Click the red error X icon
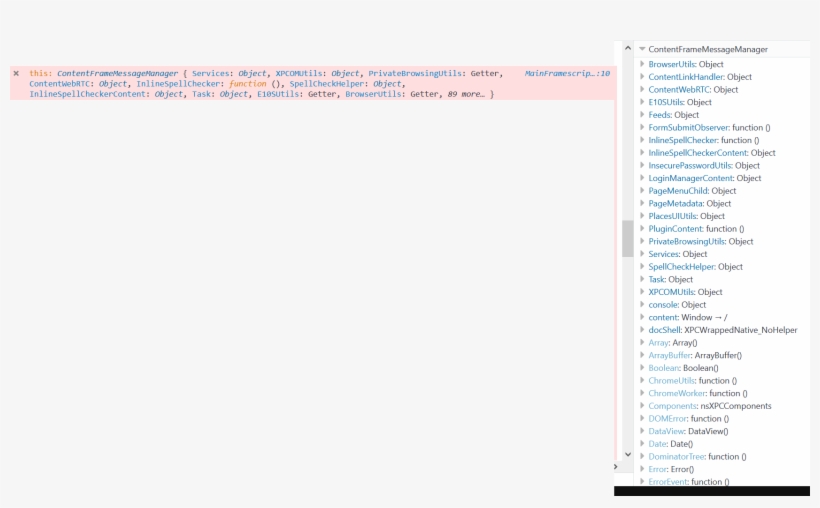820x508 pixels. (16, 74)
